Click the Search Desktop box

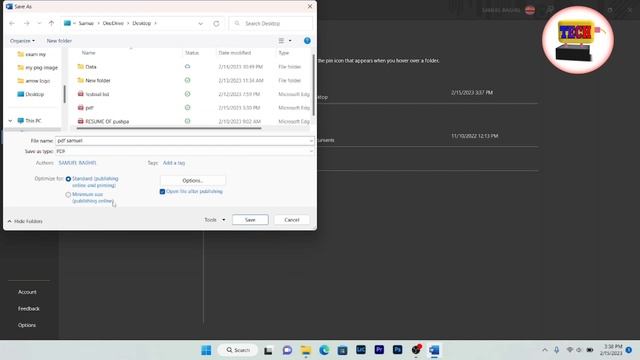pyautogui.click(x=271, y=24)
